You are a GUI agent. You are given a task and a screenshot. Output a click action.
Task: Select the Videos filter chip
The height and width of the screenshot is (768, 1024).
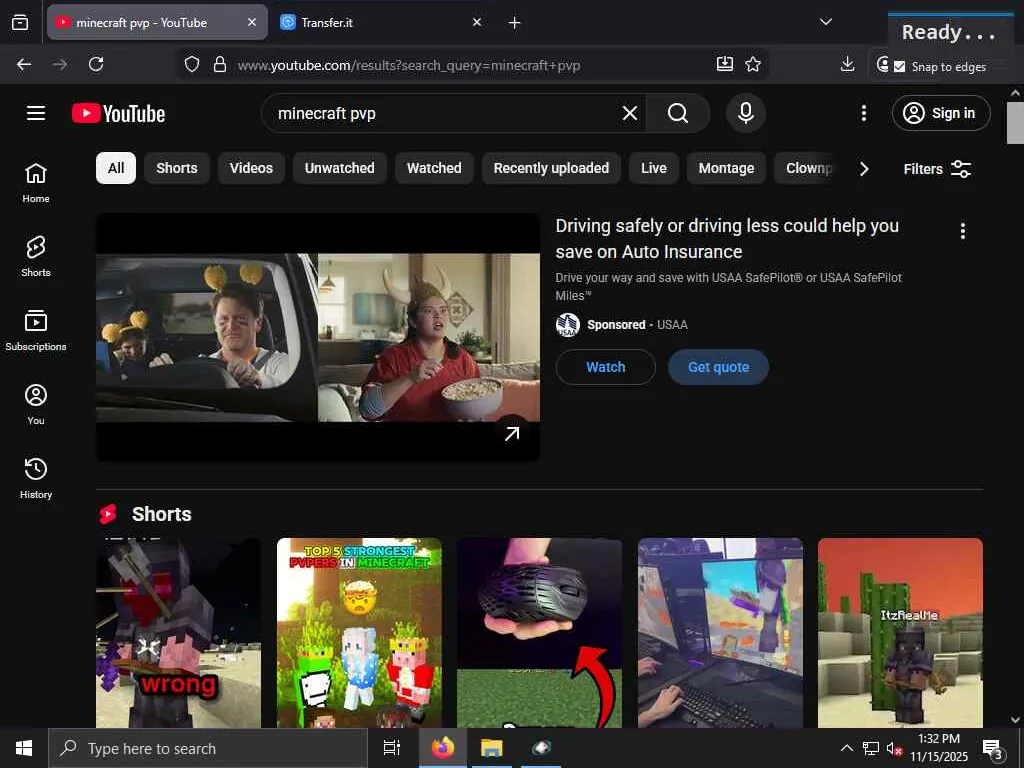coord(251,168)
